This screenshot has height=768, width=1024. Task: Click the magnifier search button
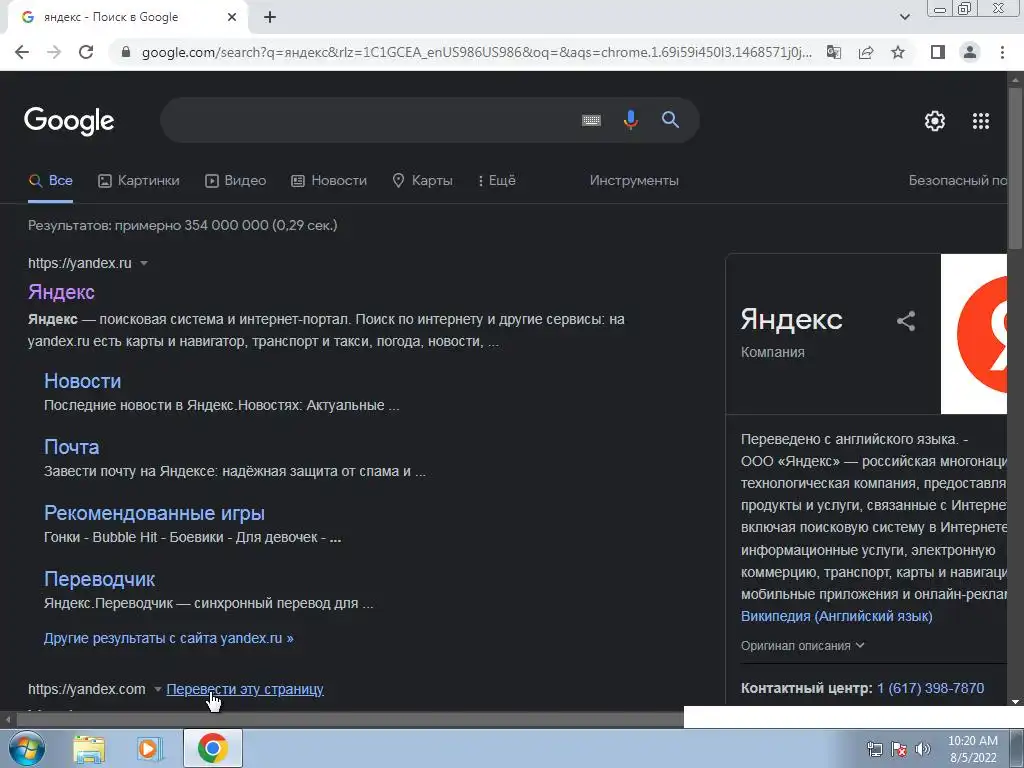[x=670, y=120]
